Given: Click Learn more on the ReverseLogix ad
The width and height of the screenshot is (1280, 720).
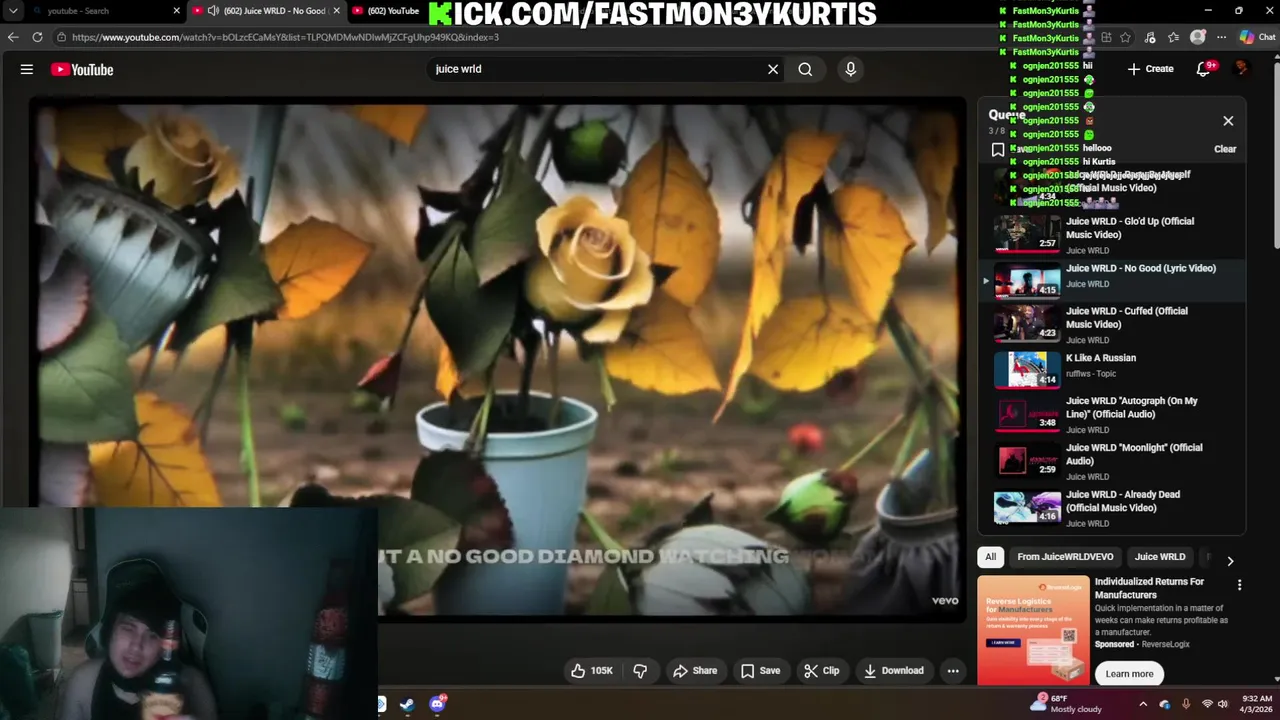Looking at the screenshot, I should point(1129,674).
